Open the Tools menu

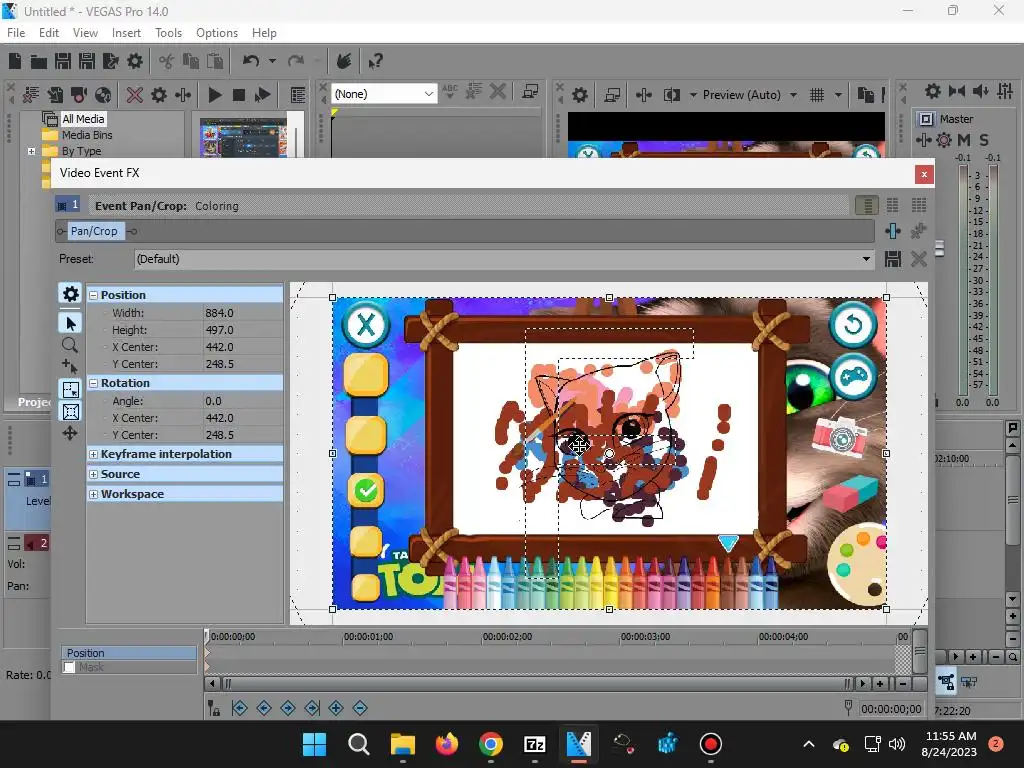(x=168, y=33)
